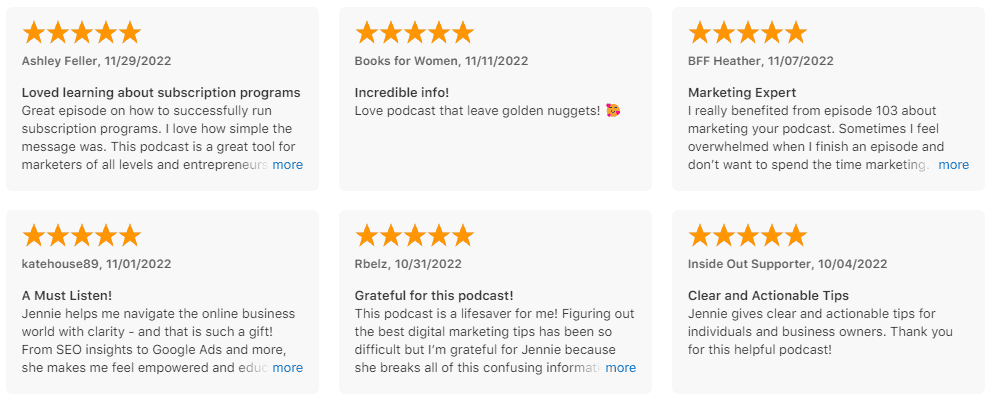Click reviewer name Inside Out Supporter

tap(749, 264)
